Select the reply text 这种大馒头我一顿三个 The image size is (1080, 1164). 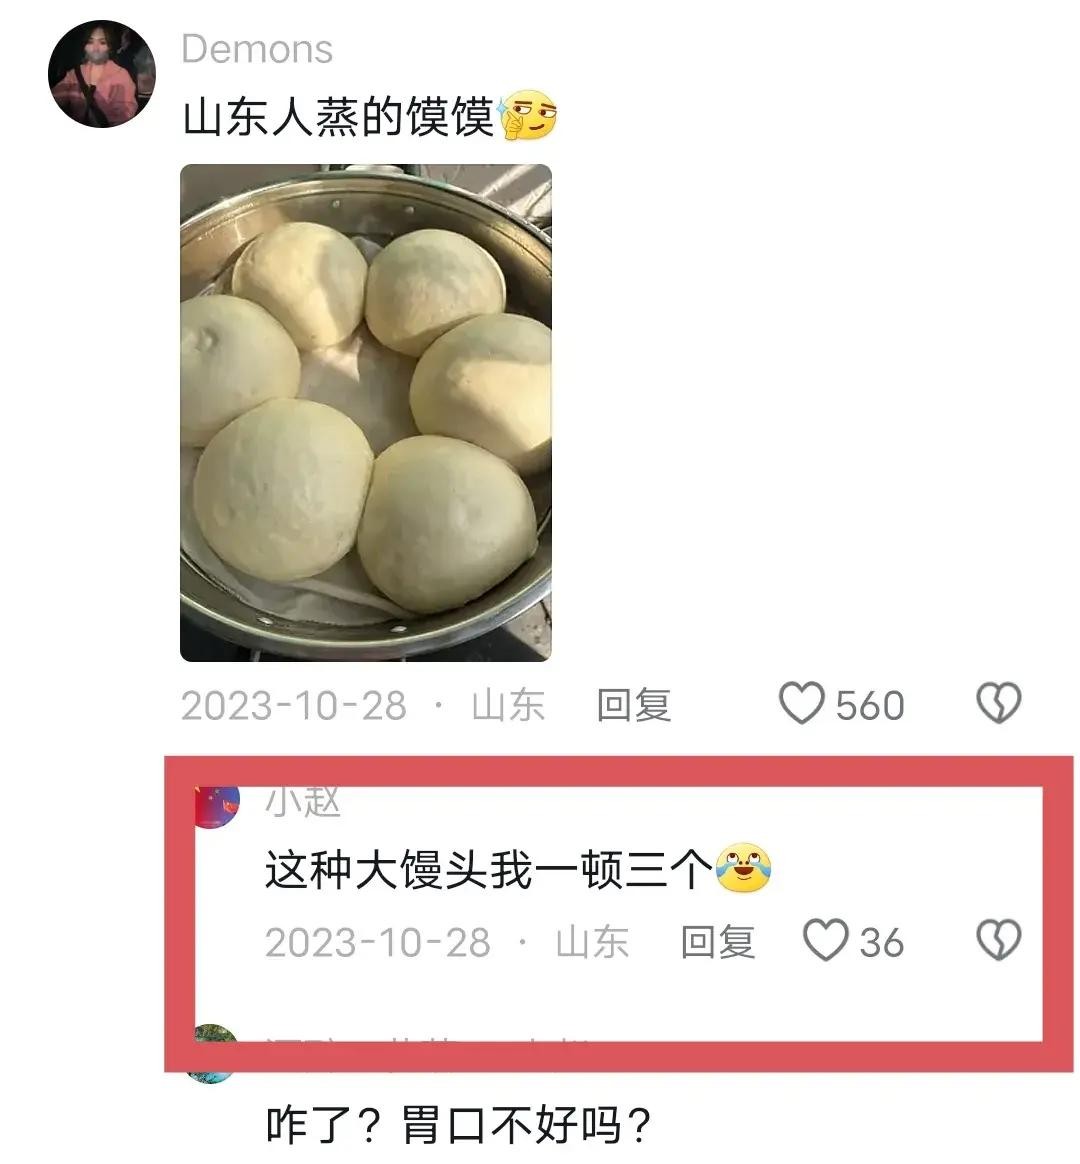488,869
